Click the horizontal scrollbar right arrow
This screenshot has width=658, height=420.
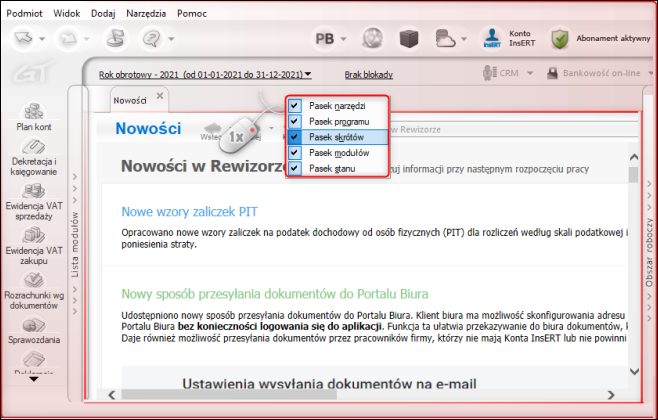point(611,394)
